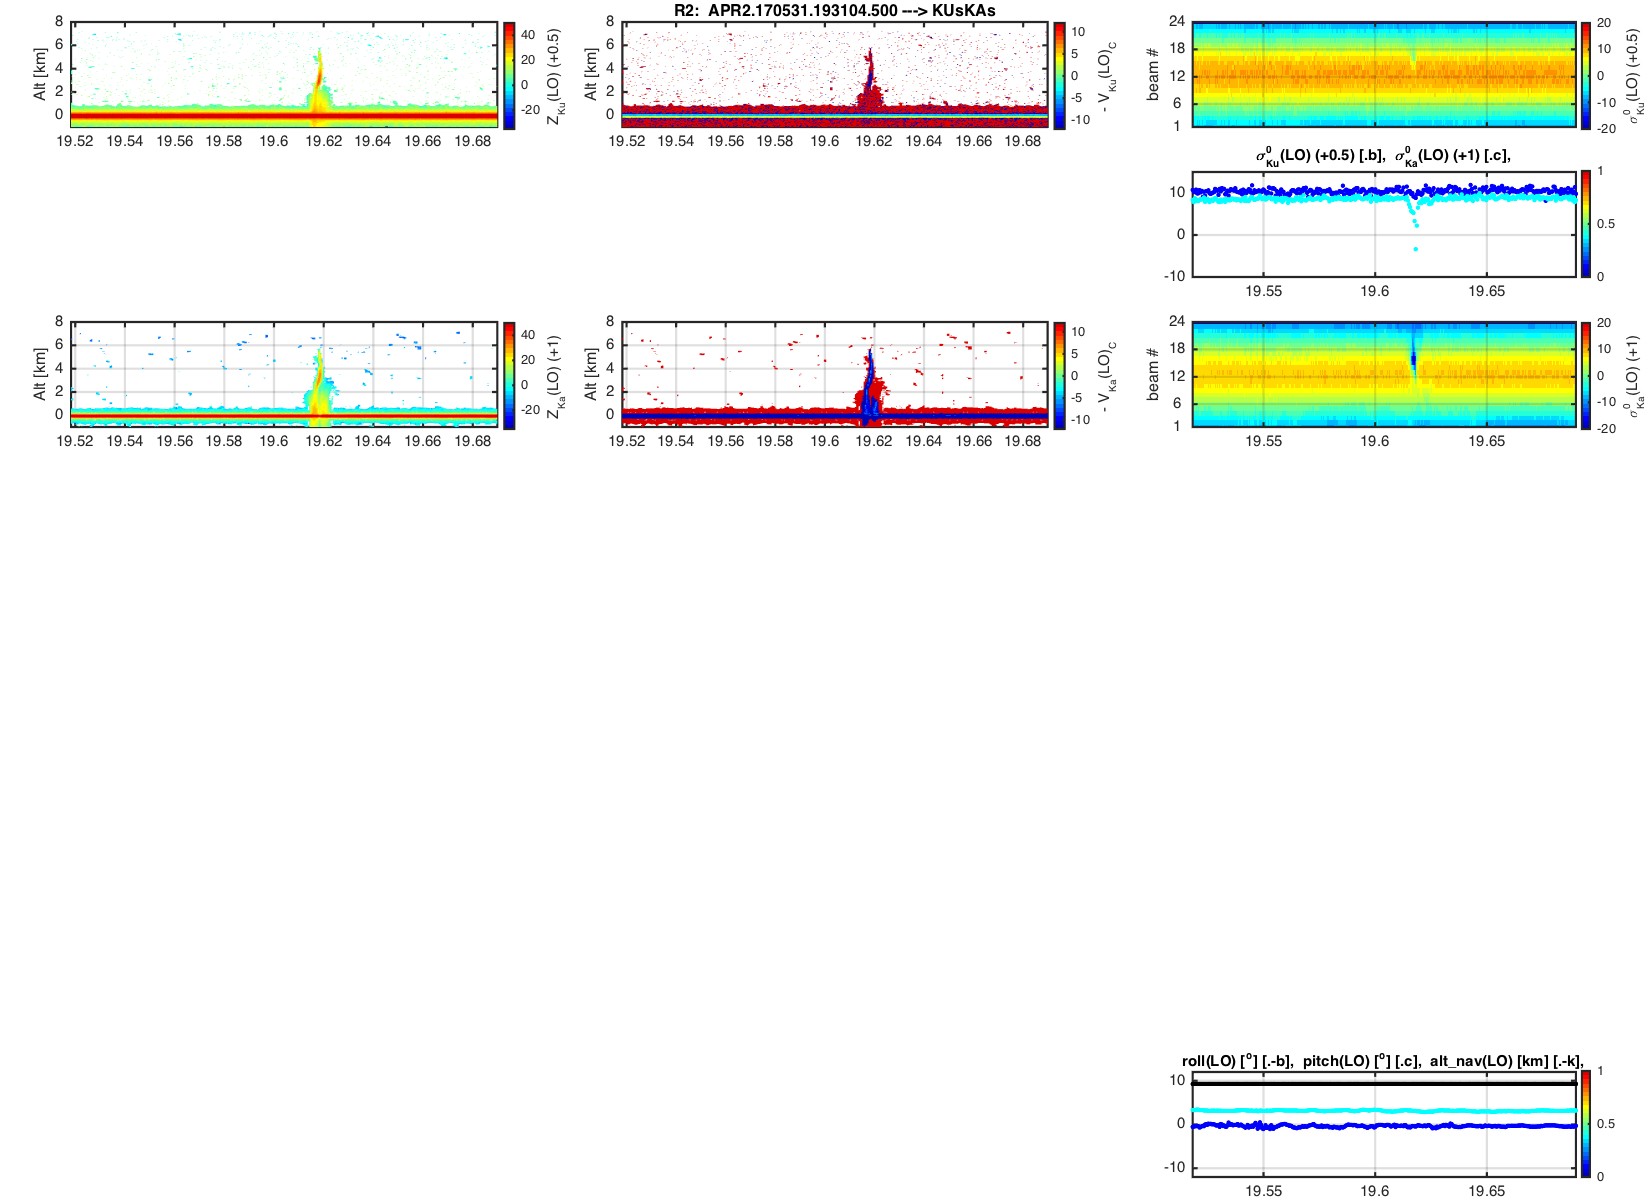Click the dark blue notch in the Ka beam plot

tap(1413, 358)
